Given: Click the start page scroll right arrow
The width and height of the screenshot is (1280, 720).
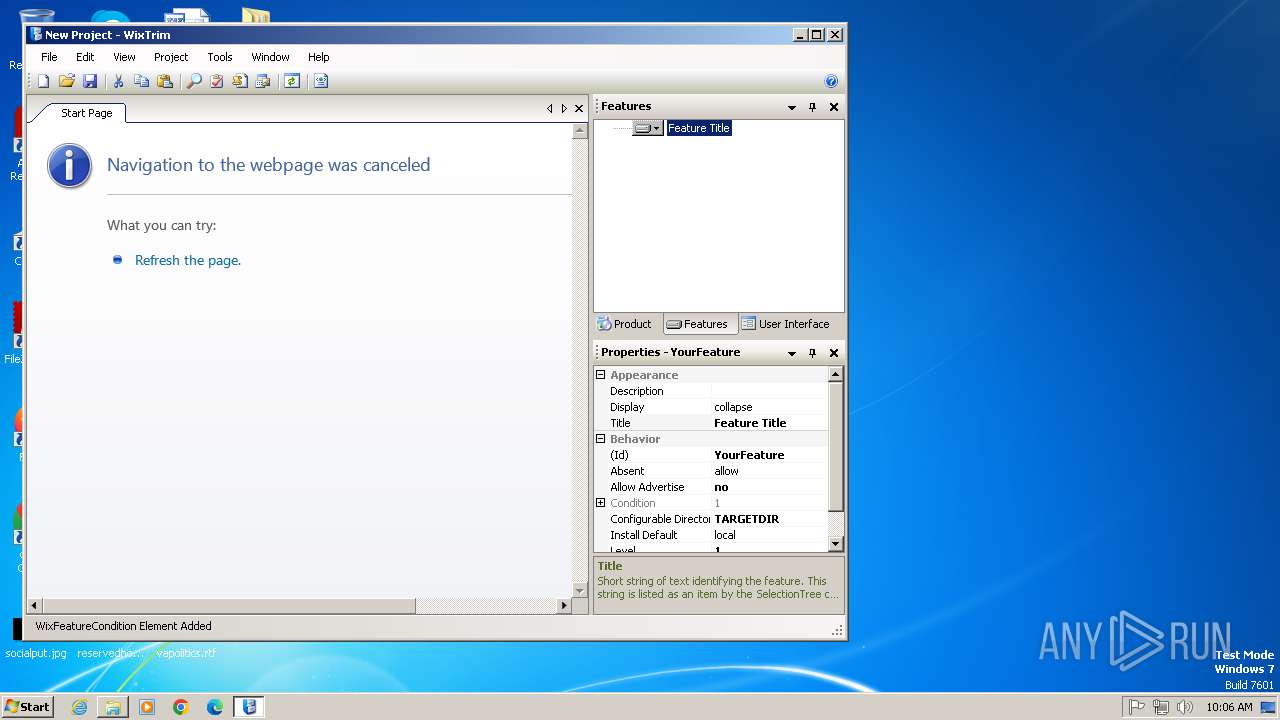Looking at the screenshot, I should coord(564,605).
